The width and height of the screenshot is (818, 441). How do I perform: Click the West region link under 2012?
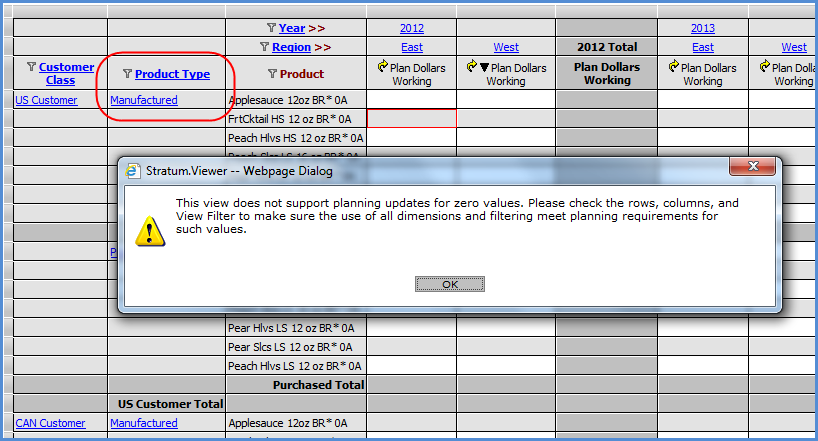[506, 47]
